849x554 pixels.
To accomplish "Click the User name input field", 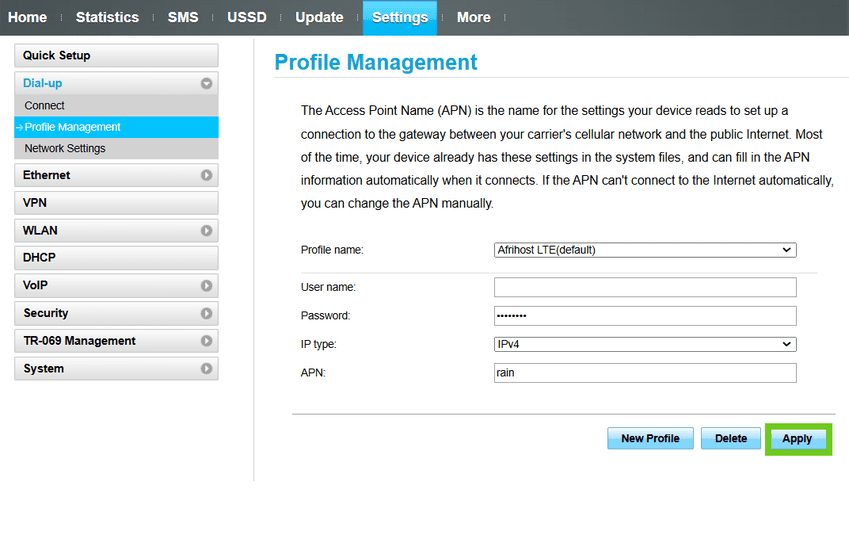I will coord(645,288).
